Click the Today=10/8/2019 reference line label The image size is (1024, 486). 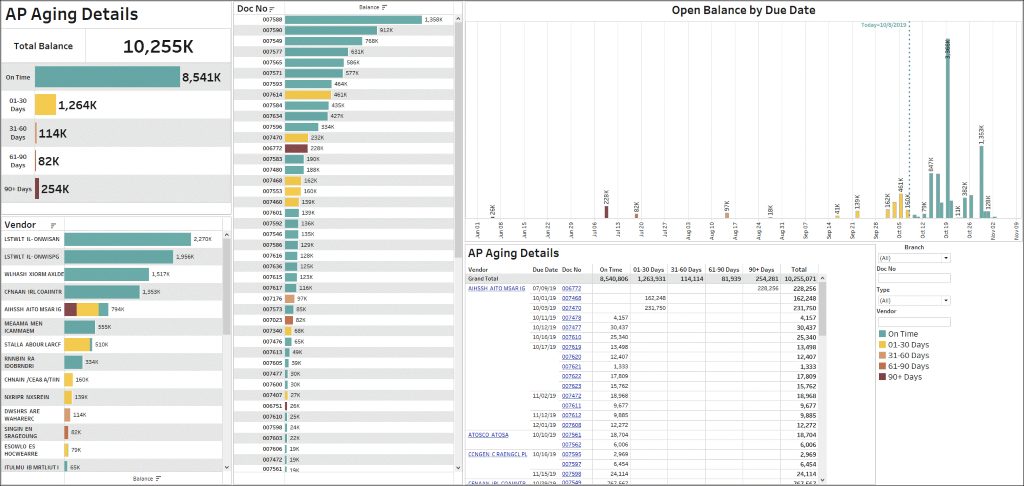(x=884, y=25)
